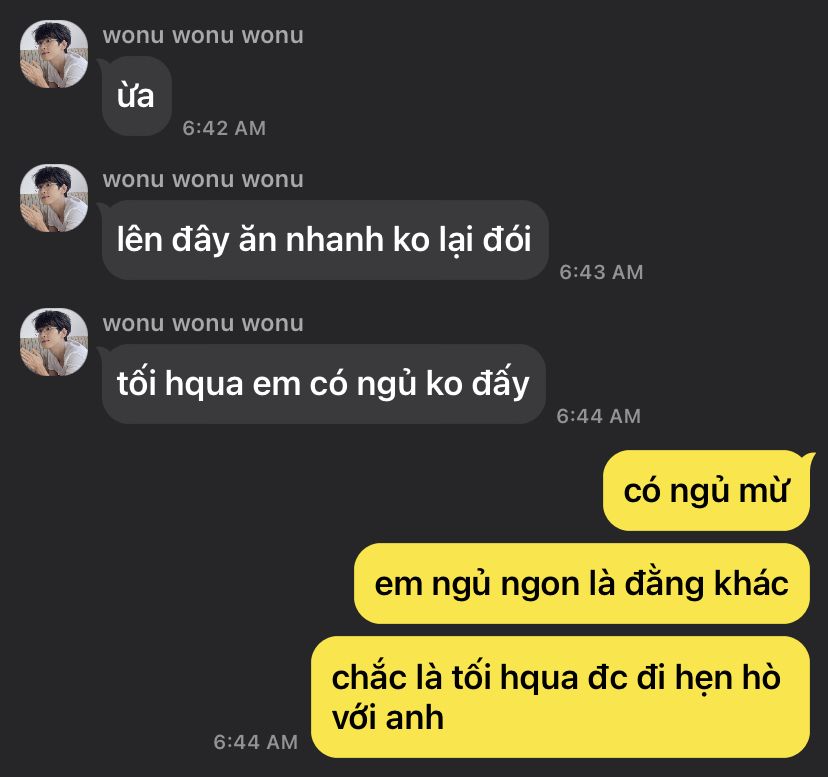Viewport: 828px width, 777px height.
Task: Select the 6:42 AM timestamp
Action: 224,128
